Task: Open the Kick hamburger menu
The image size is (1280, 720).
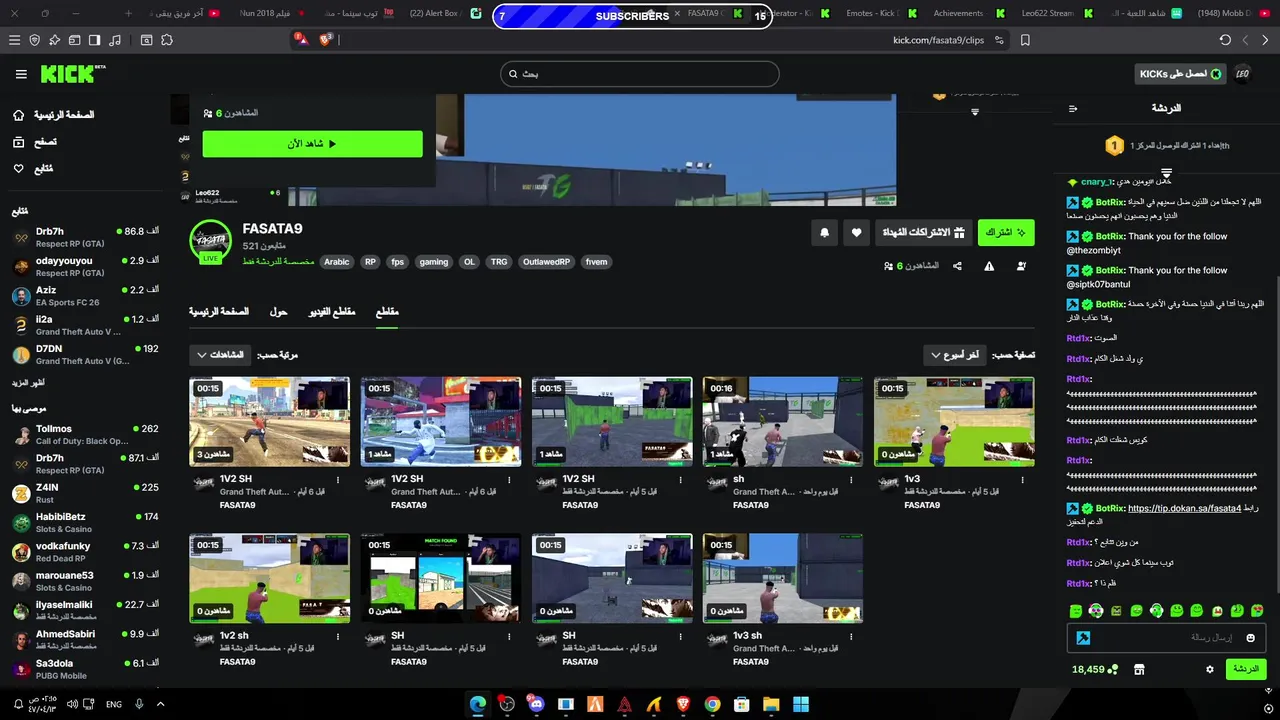Action: click(21, 74)
